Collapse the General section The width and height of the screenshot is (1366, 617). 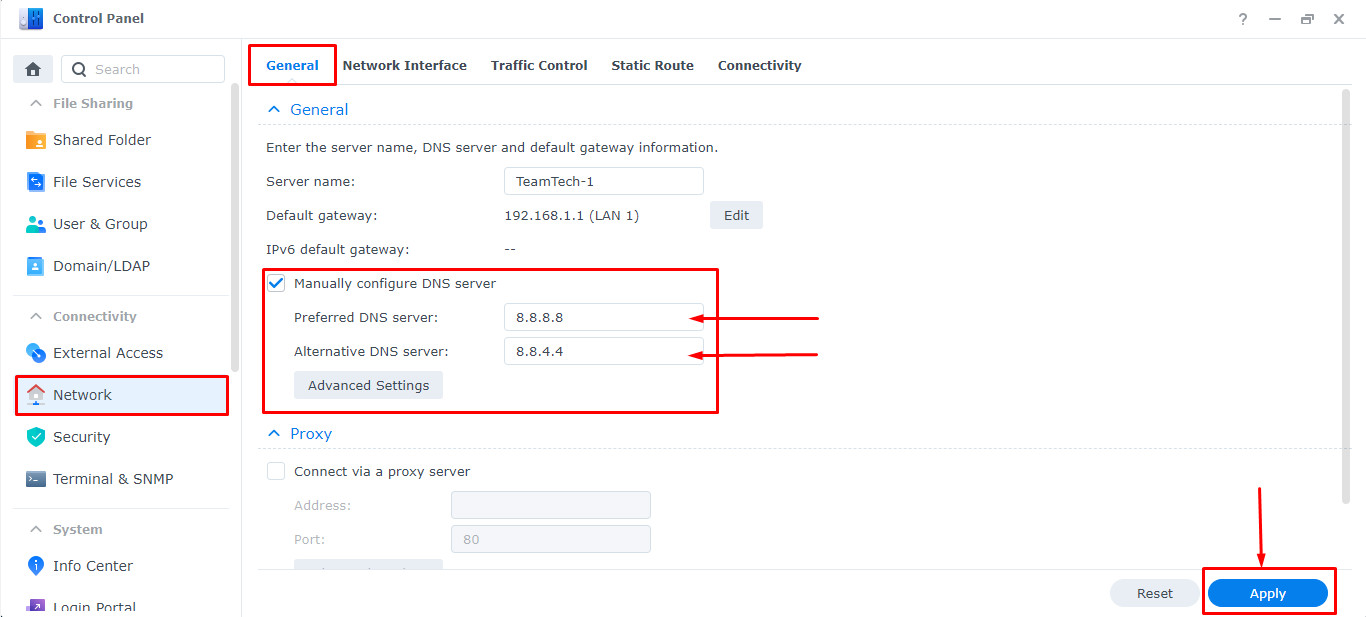[x=274, y=109]
